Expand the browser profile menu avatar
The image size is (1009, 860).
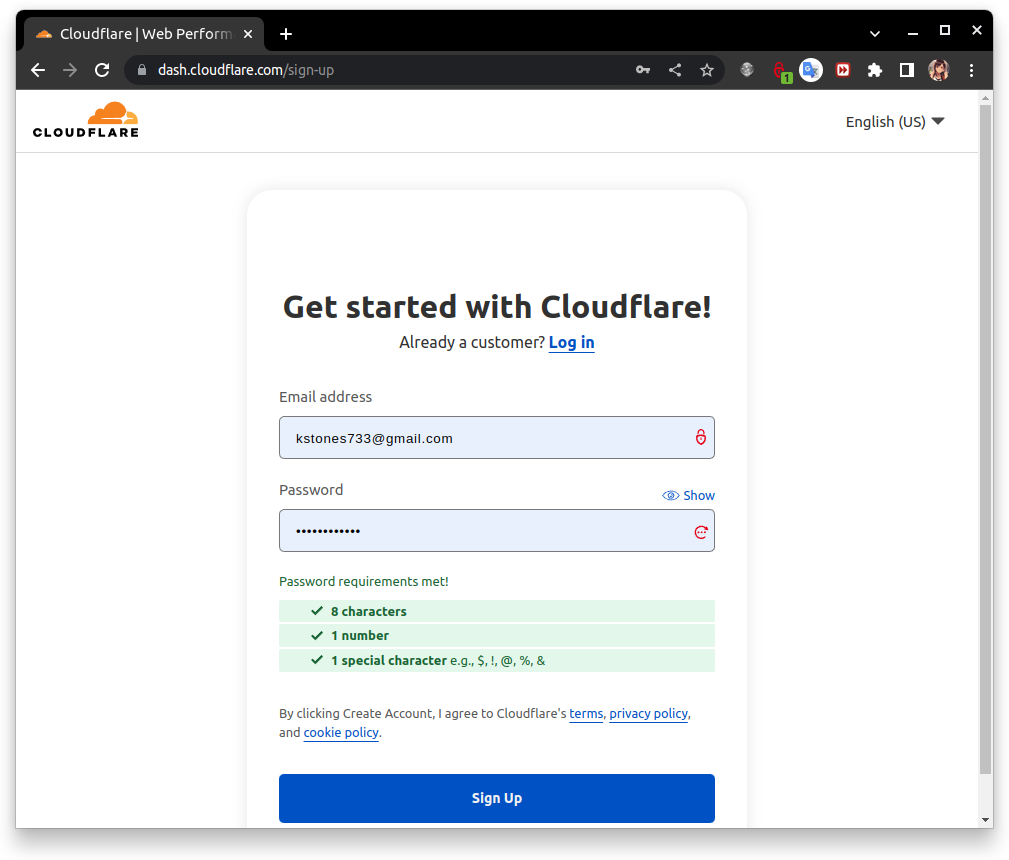point(938,70)
